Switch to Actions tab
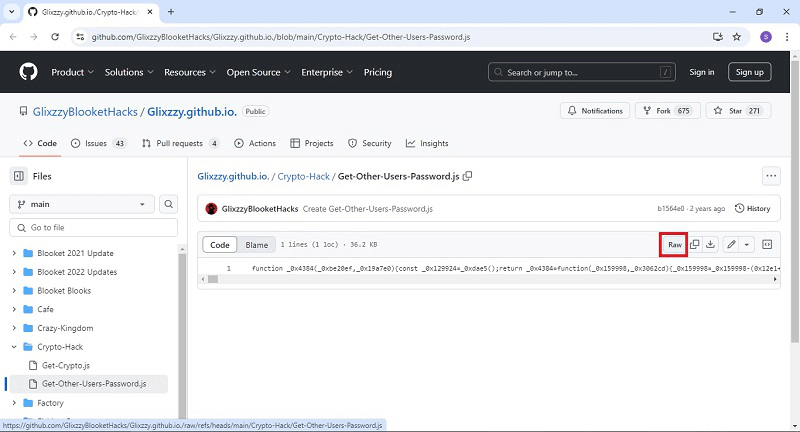 pos(255,143)
